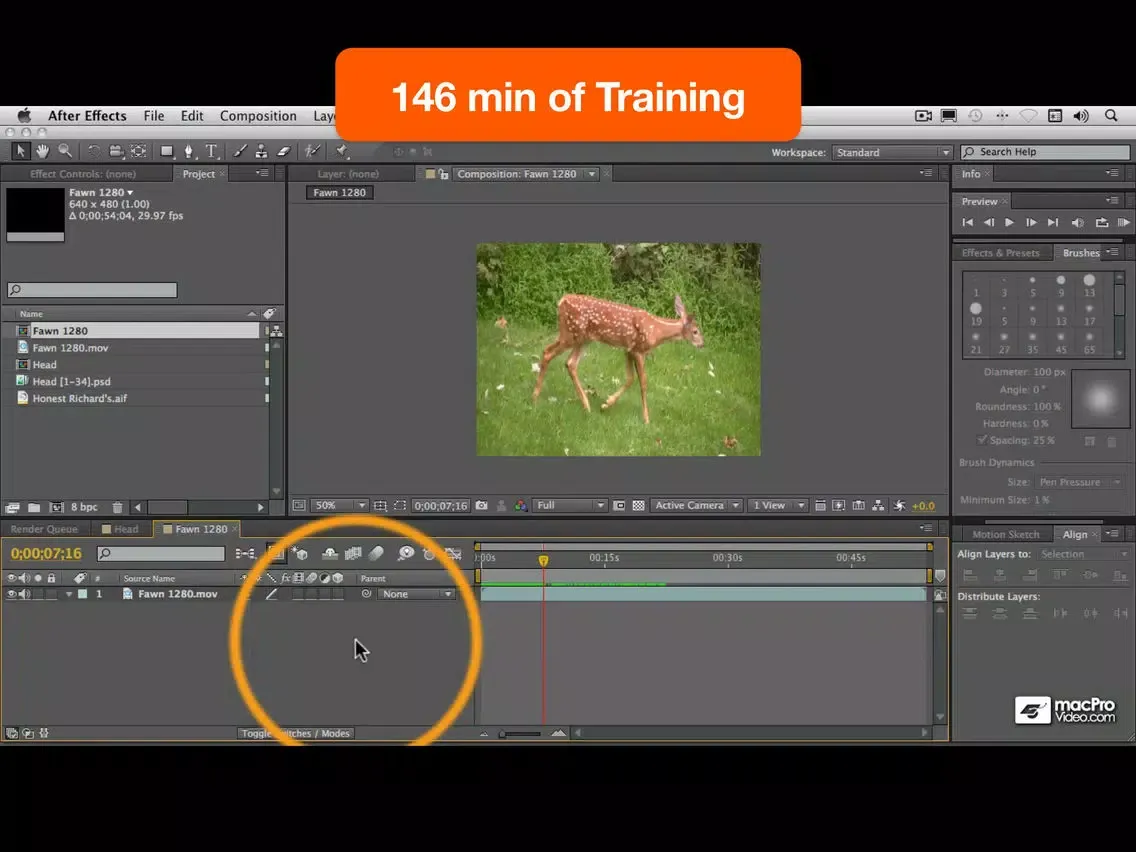Open brush Size Pen Pressure dropdown
1136x852 pixels.
1079,482
